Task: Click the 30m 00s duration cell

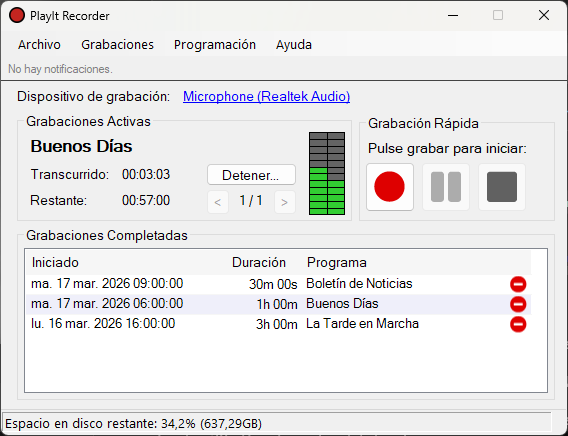Action: click(x=273, y=285)
